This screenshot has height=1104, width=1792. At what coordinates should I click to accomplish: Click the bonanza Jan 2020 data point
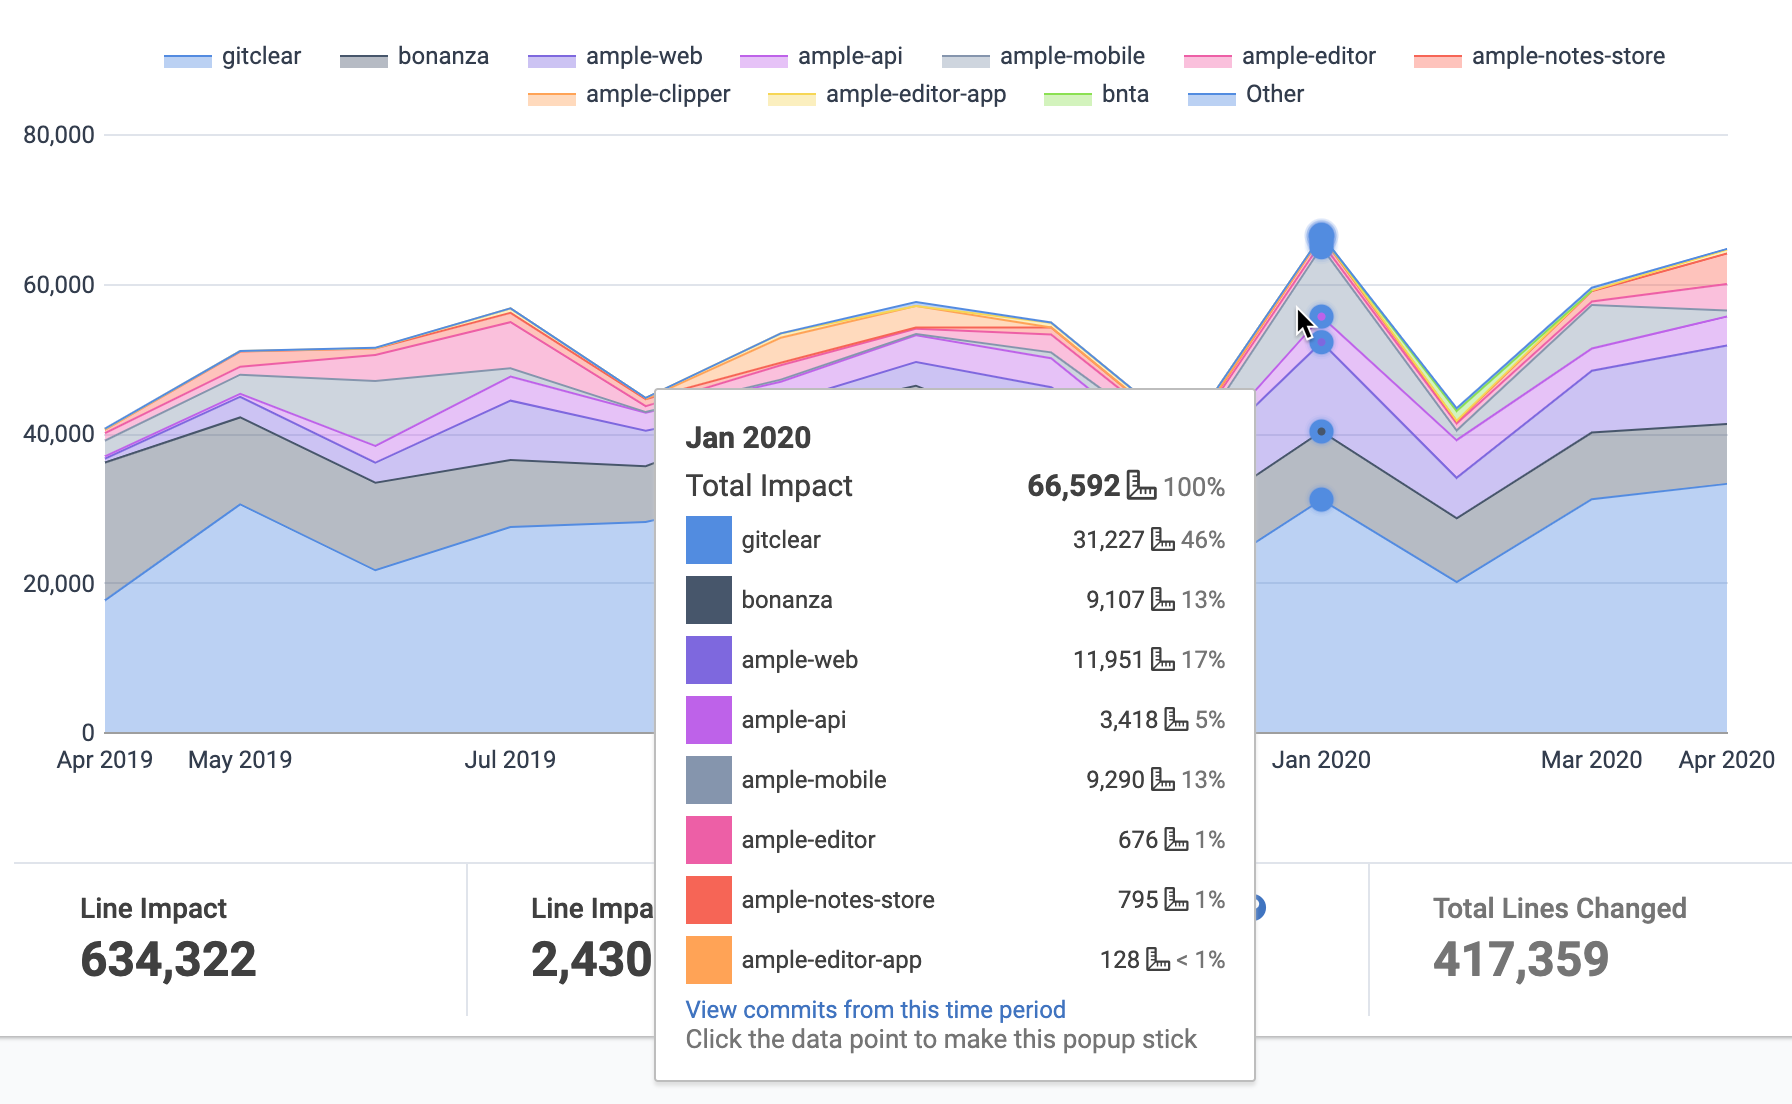(x=1321, y=432)
